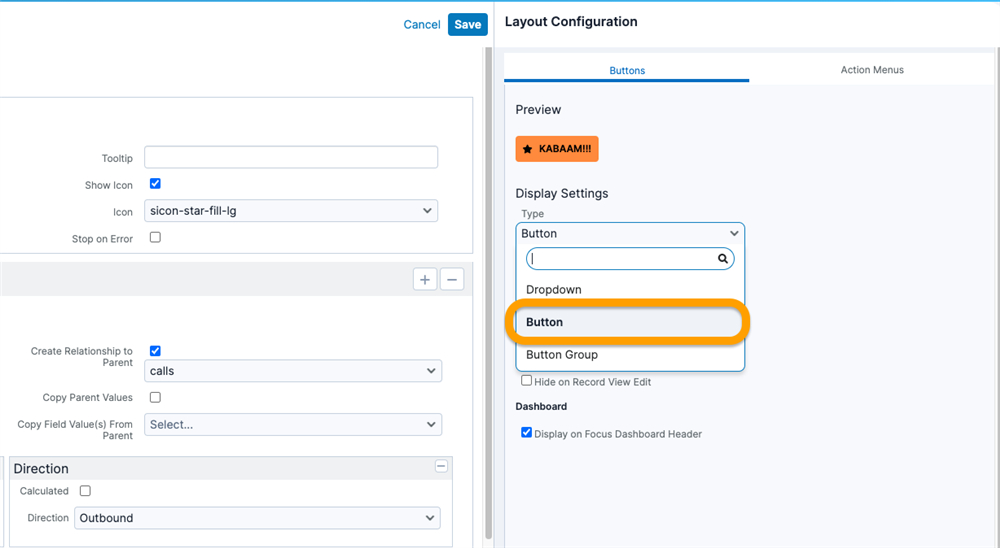Uncheck Create Relationship to Parent
Screen dimensions: 1000x548
tap(155, 351)
